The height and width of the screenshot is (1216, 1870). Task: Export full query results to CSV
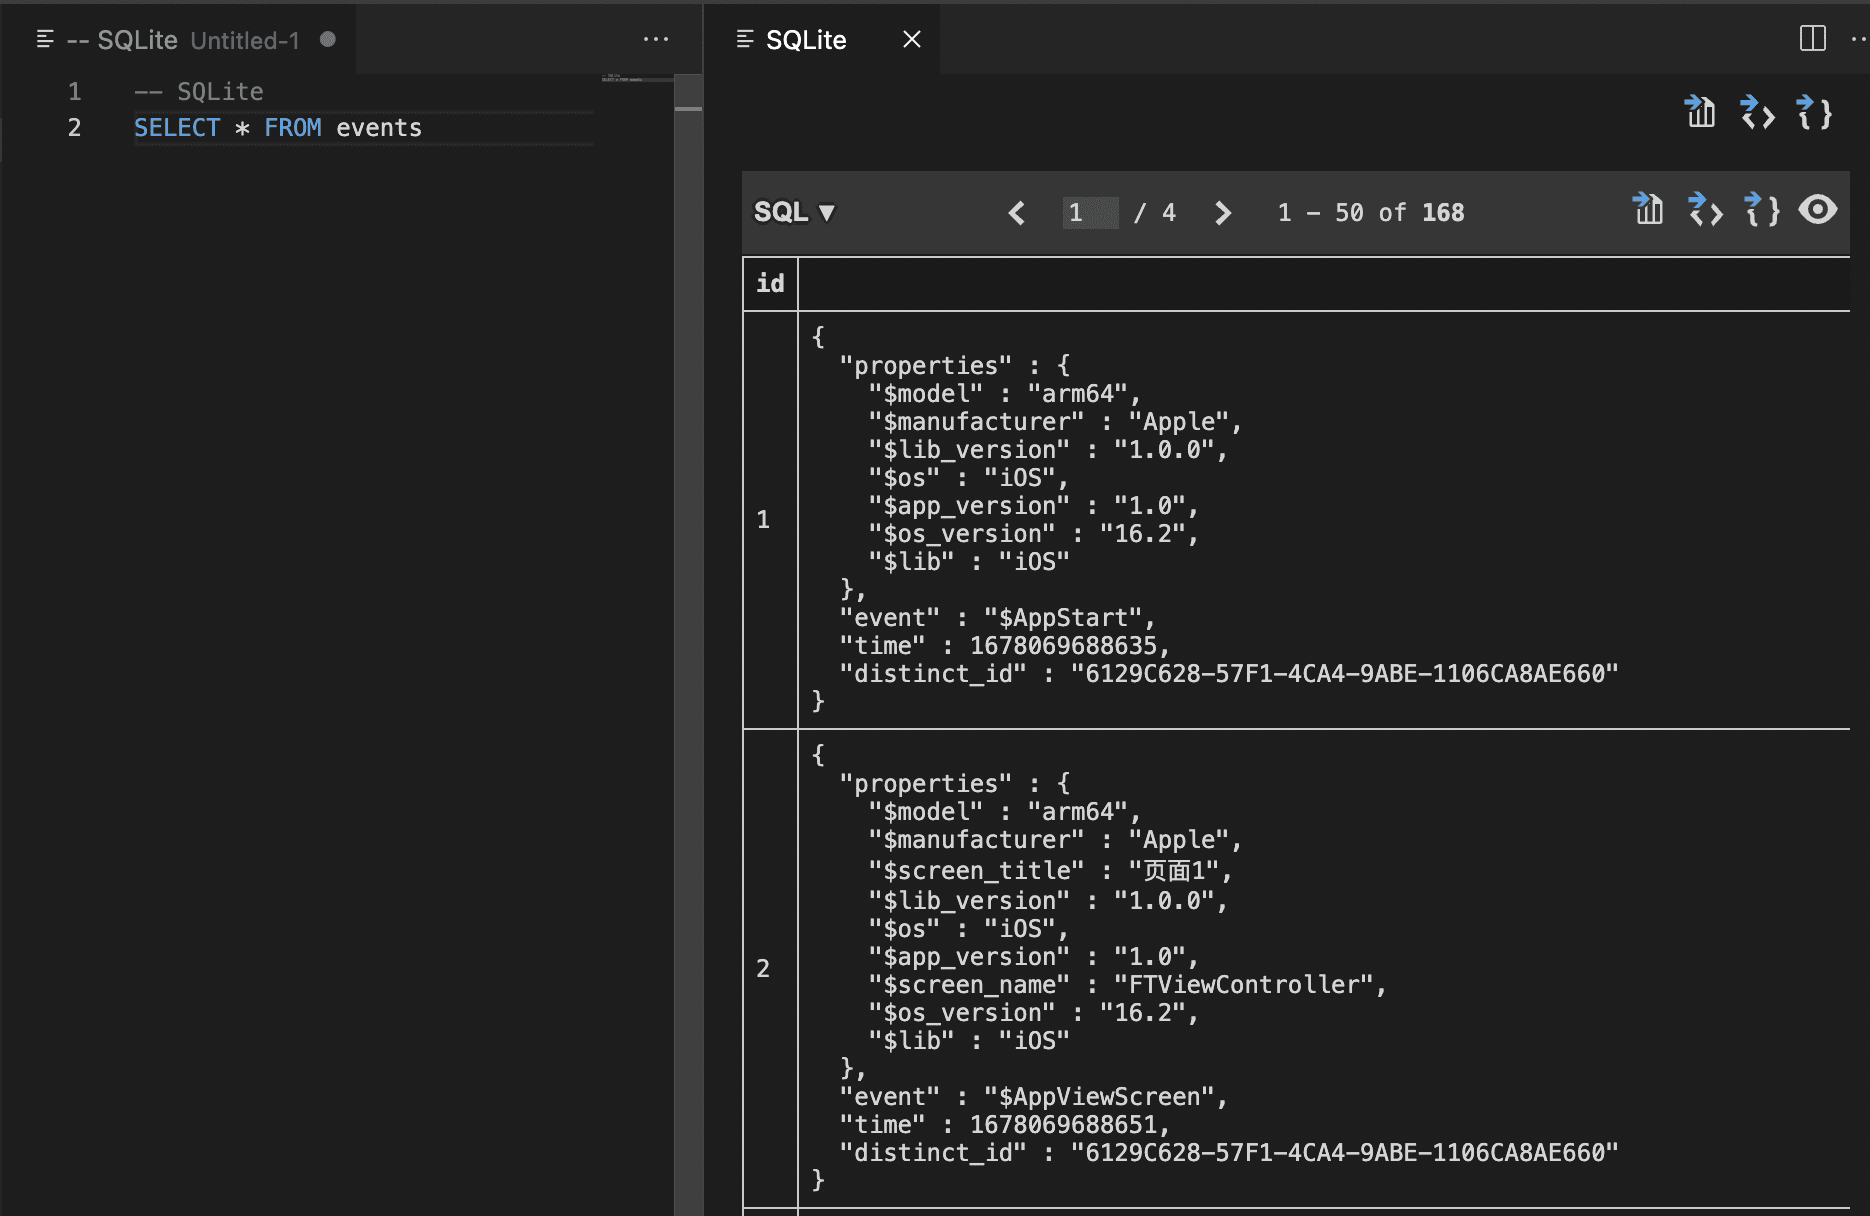[1700, 113]
